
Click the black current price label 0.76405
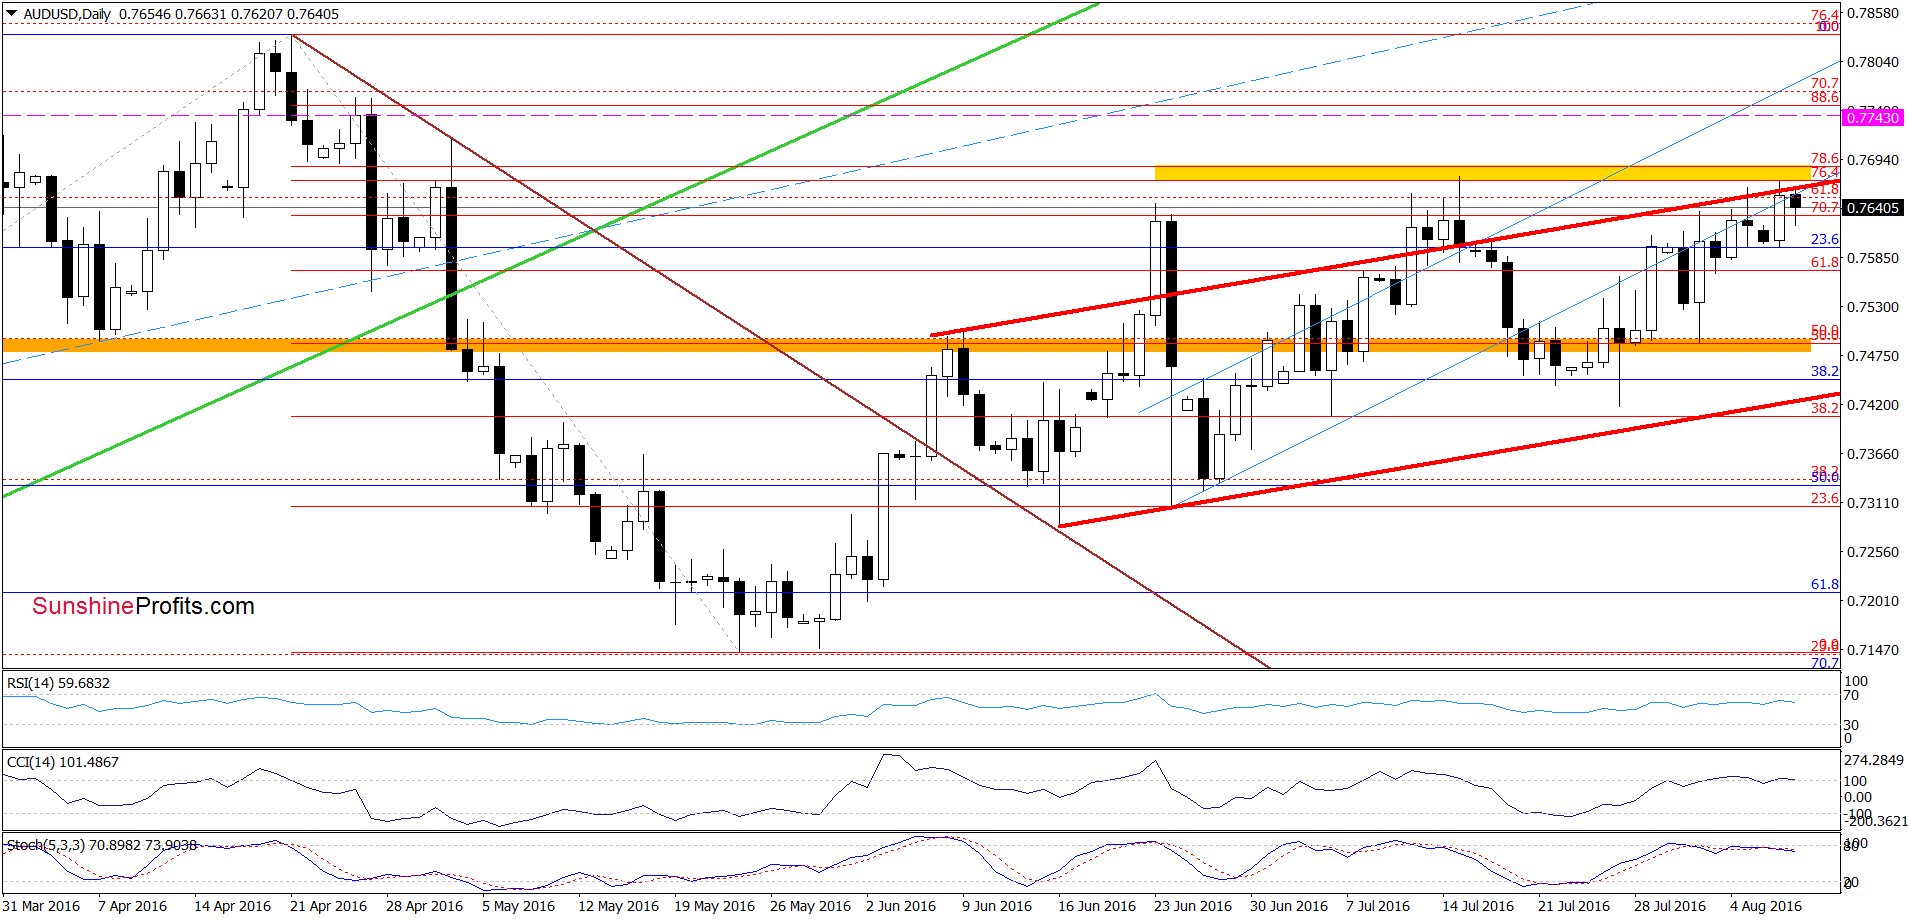(x=1872, y=208)
